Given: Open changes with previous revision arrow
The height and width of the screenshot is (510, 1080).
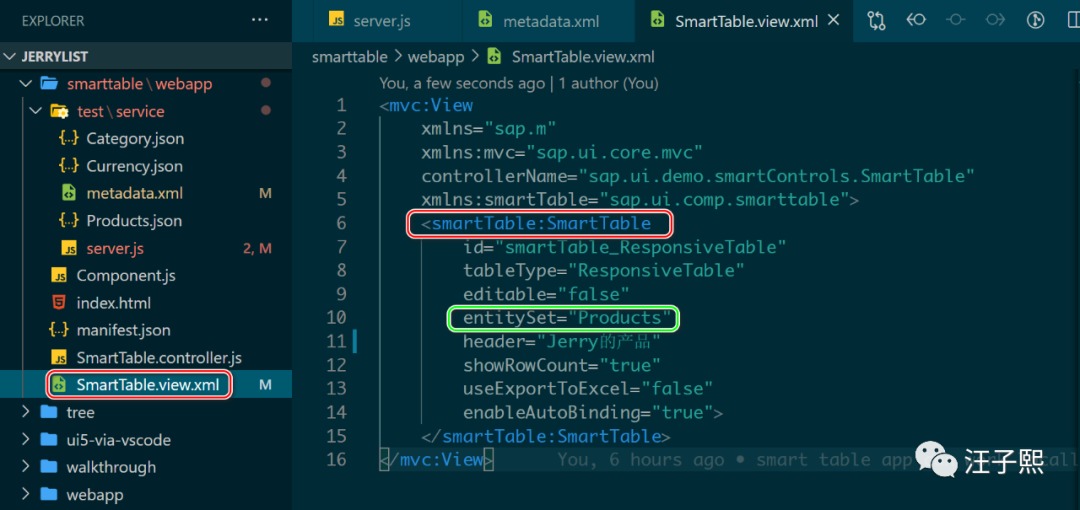Looking at the screenshot, I should click(x=916, y=20).
